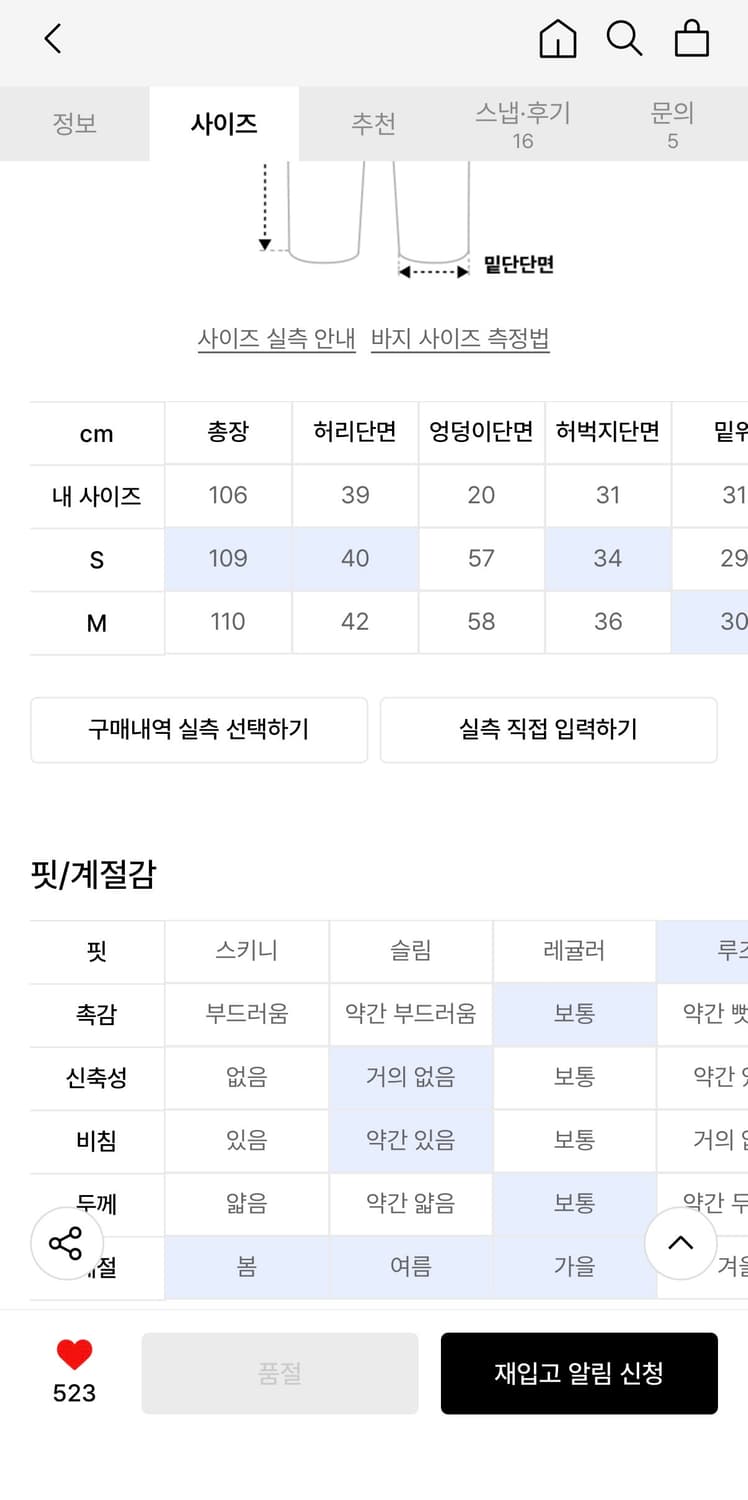Screen dimensions: 748x1500
Task: Open the shopping bag icon
Action: point(692,40)
